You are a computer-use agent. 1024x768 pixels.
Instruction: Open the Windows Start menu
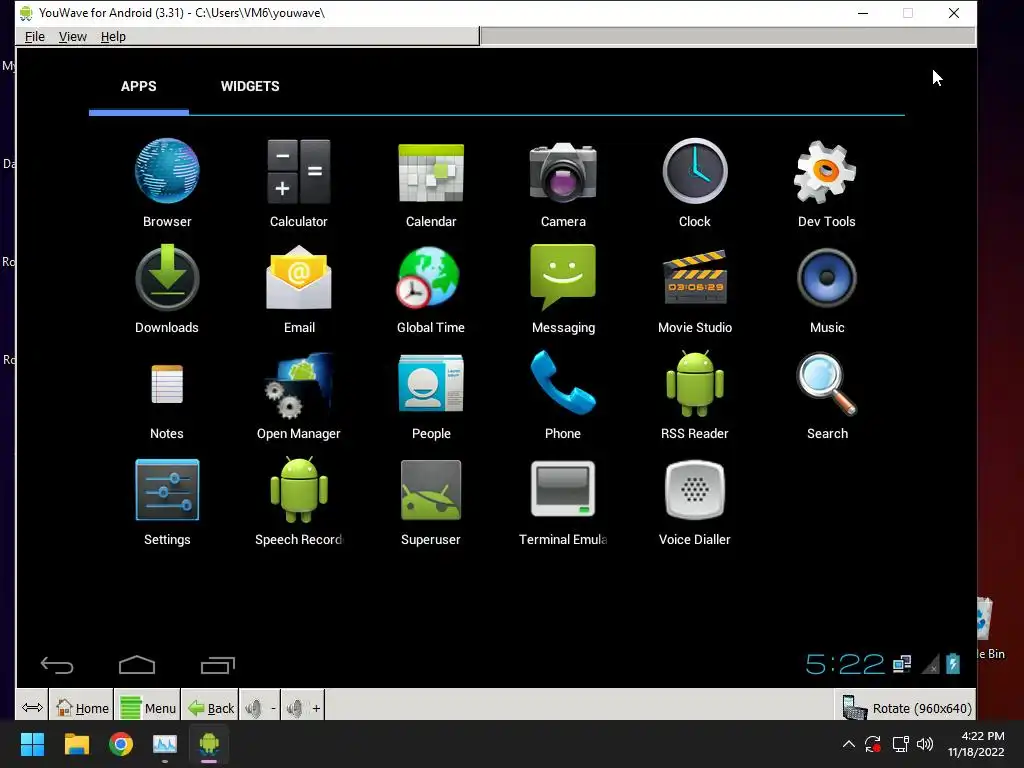pyautogui.click(x=32, y=744)
